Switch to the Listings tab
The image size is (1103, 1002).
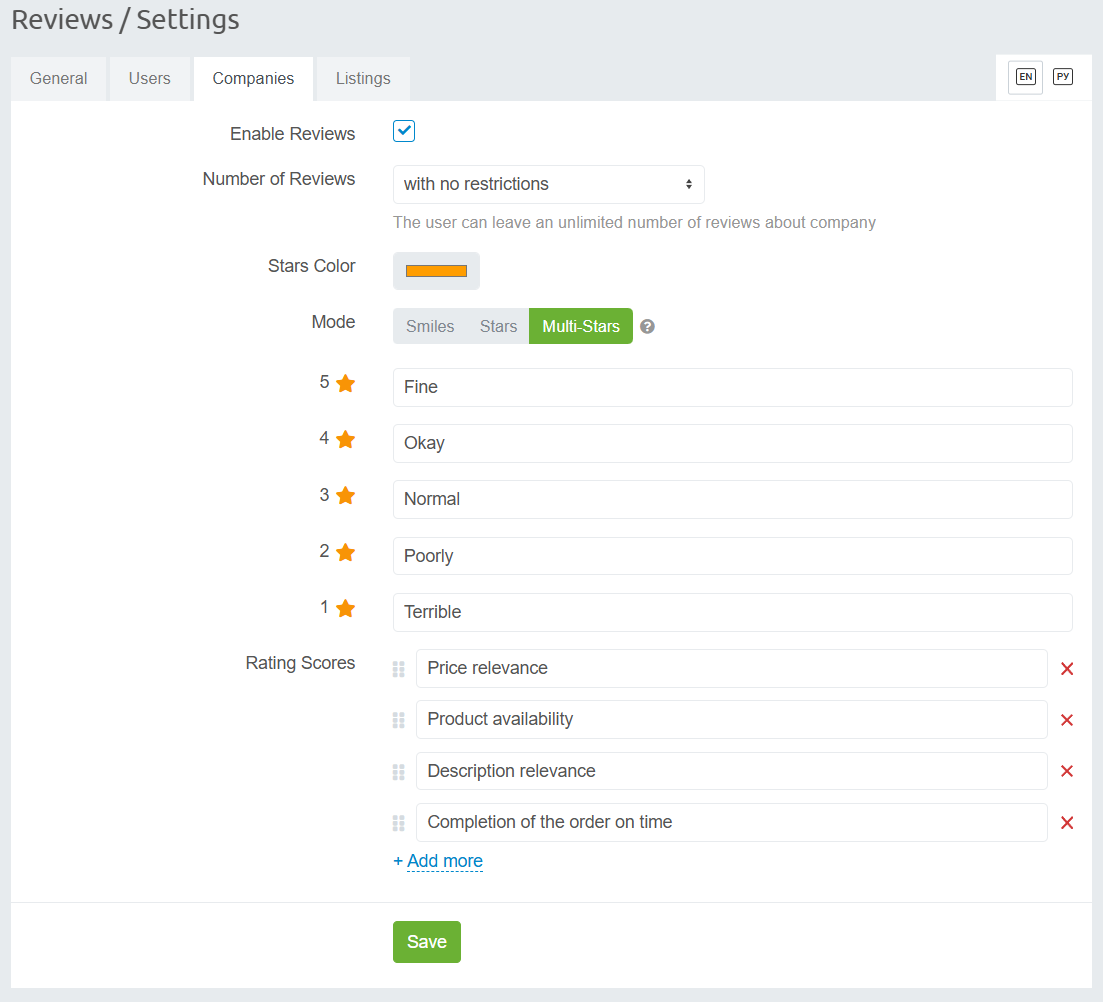click(x=363, y=78)
